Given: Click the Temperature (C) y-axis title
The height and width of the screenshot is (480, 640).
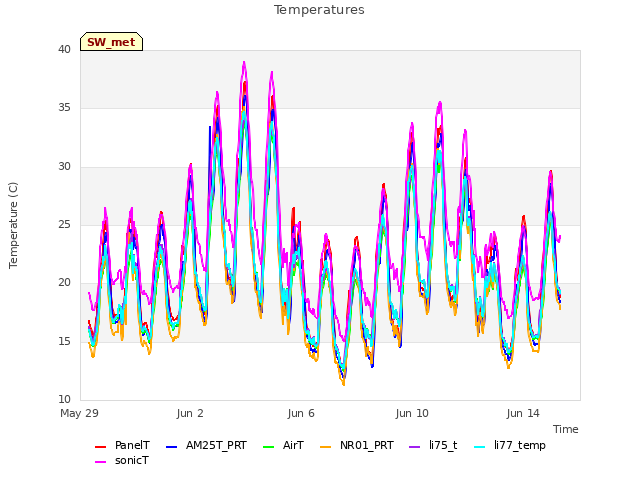Looking at the screenshot, I should coord(13,225).
